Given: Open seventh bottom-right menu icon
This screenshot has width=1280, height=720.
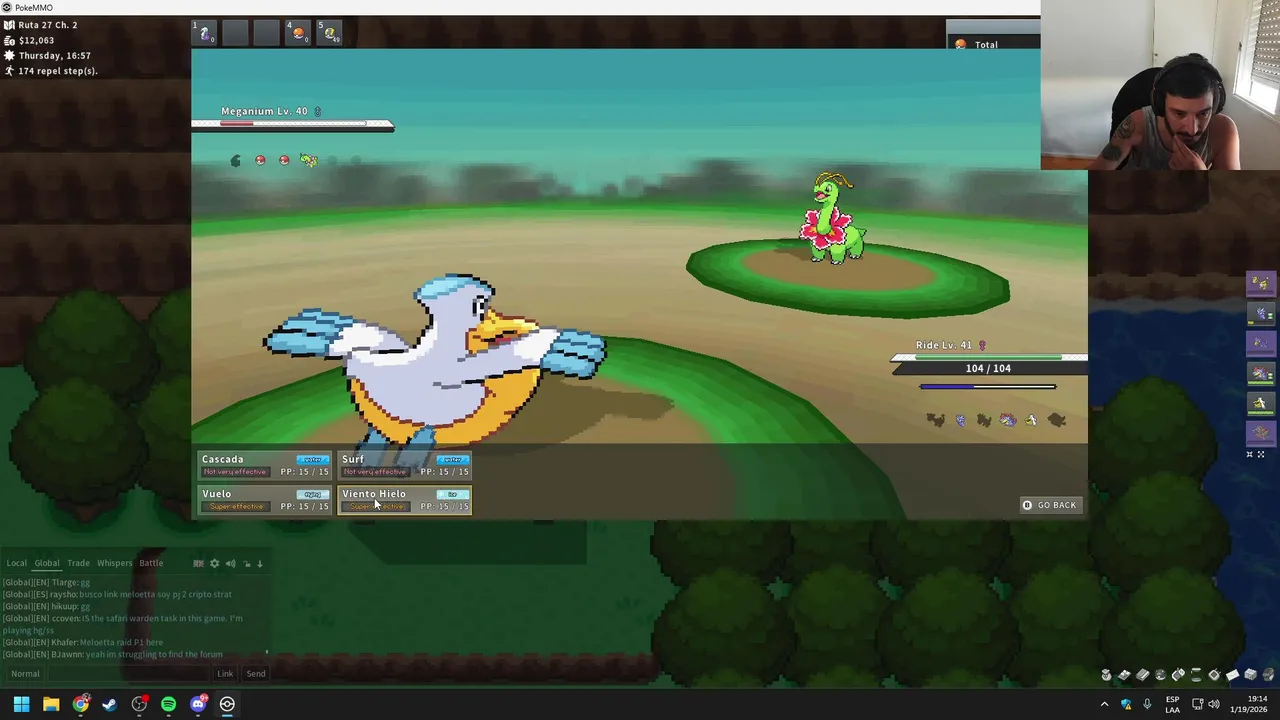Looking at the screenshot, I should pos(1215,675).
